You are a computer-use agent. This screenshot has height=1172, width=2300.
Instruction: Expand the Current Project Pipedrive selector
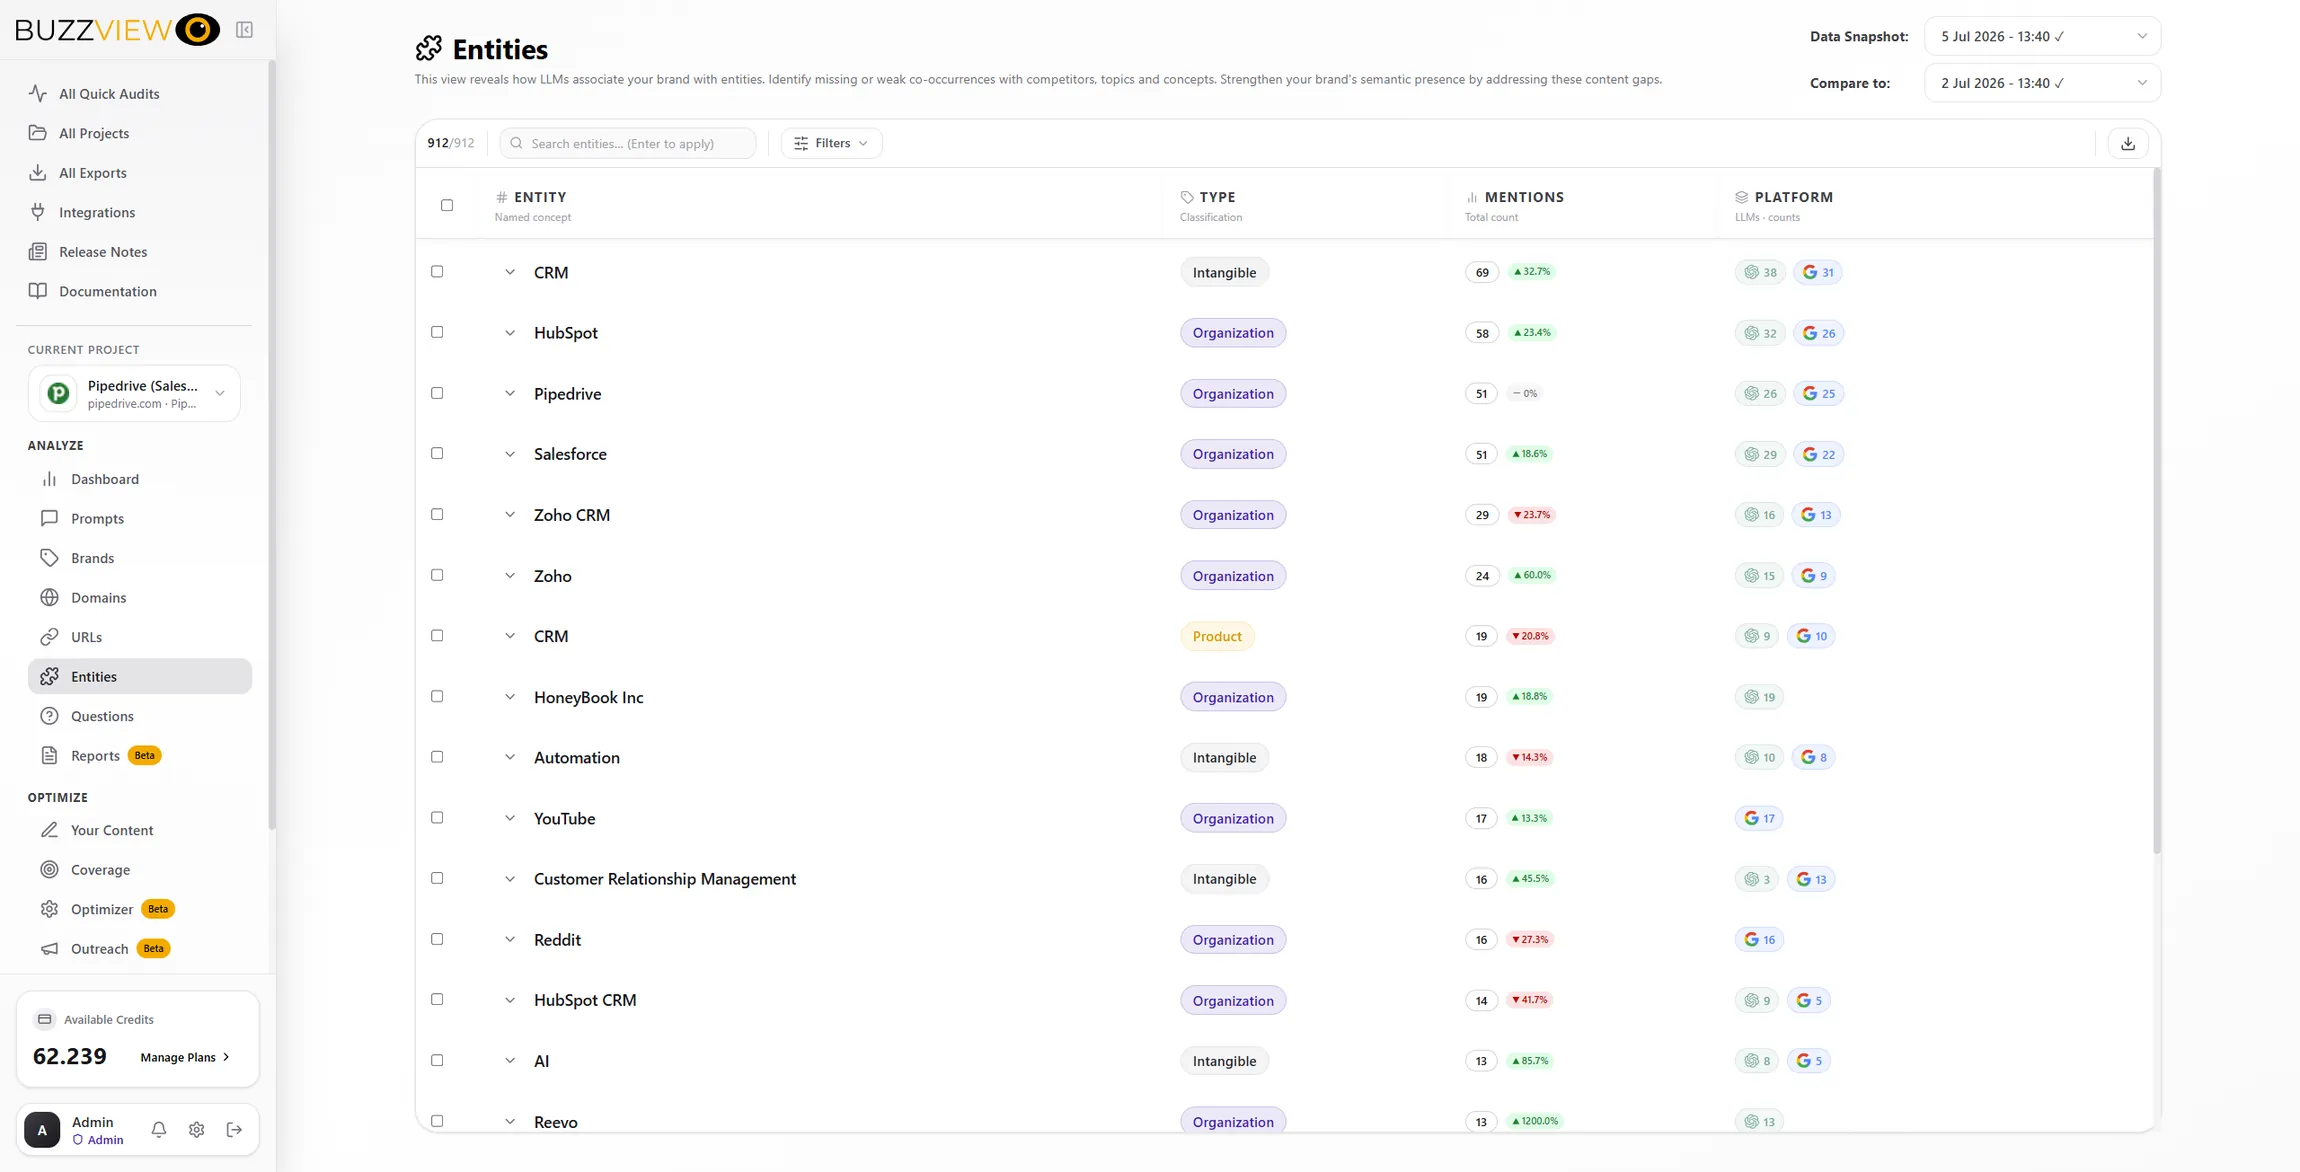click(134, 393)
